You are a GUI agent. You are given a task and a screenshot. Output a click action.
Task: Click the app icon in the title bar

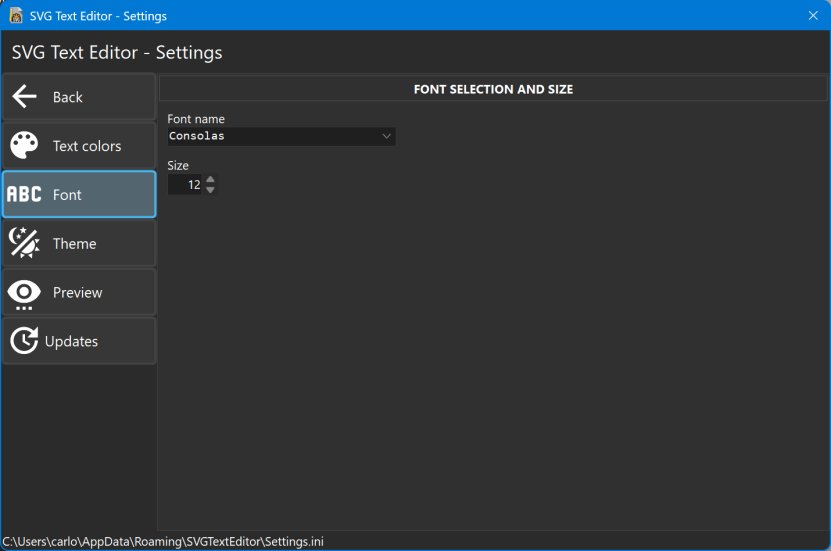16,15
